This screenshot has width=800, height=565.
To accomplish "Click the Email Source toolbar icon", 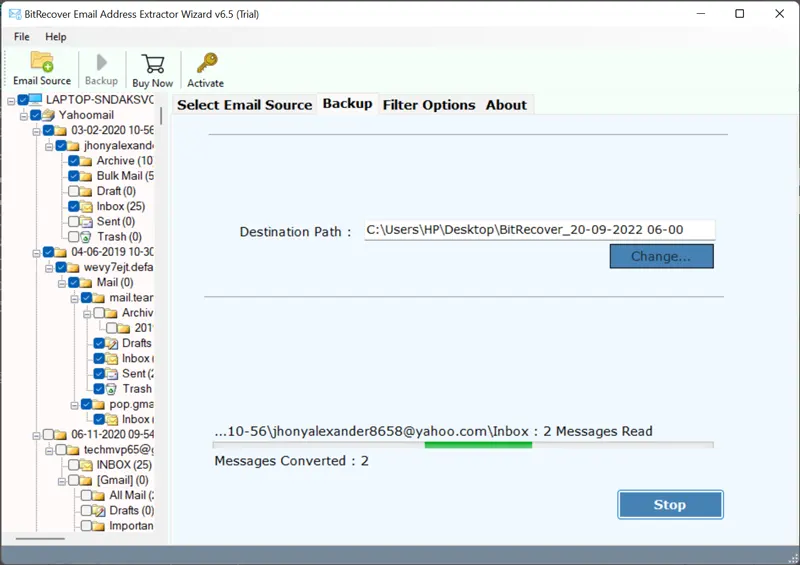I will pos(42,63).
